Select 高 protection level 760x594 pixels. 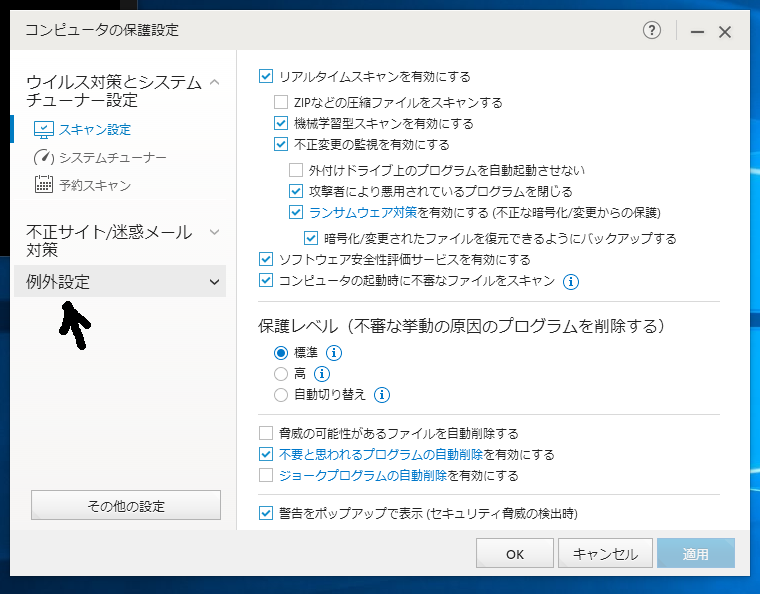pos(281,374)
